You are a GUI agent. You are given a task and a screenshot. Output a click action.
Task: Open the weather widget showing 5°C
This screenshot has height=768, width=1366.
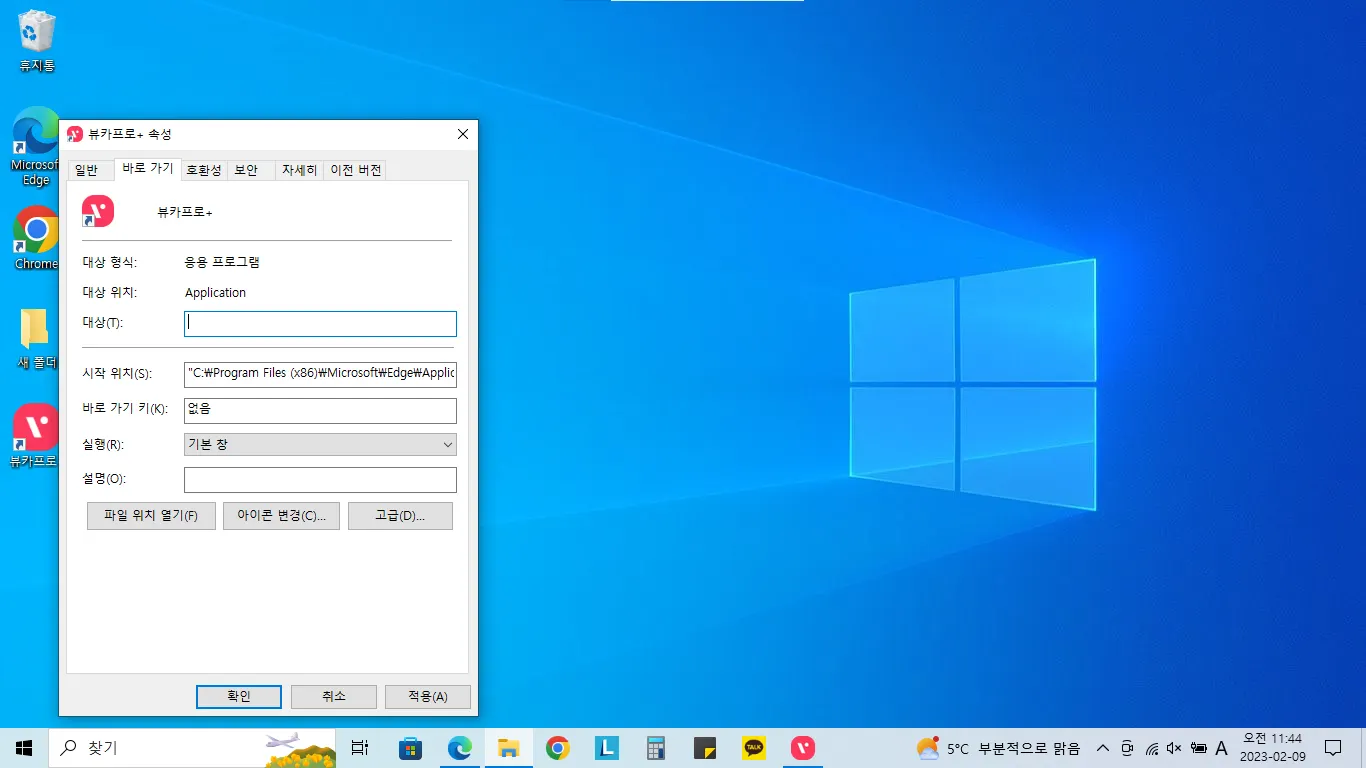point(998,748)
